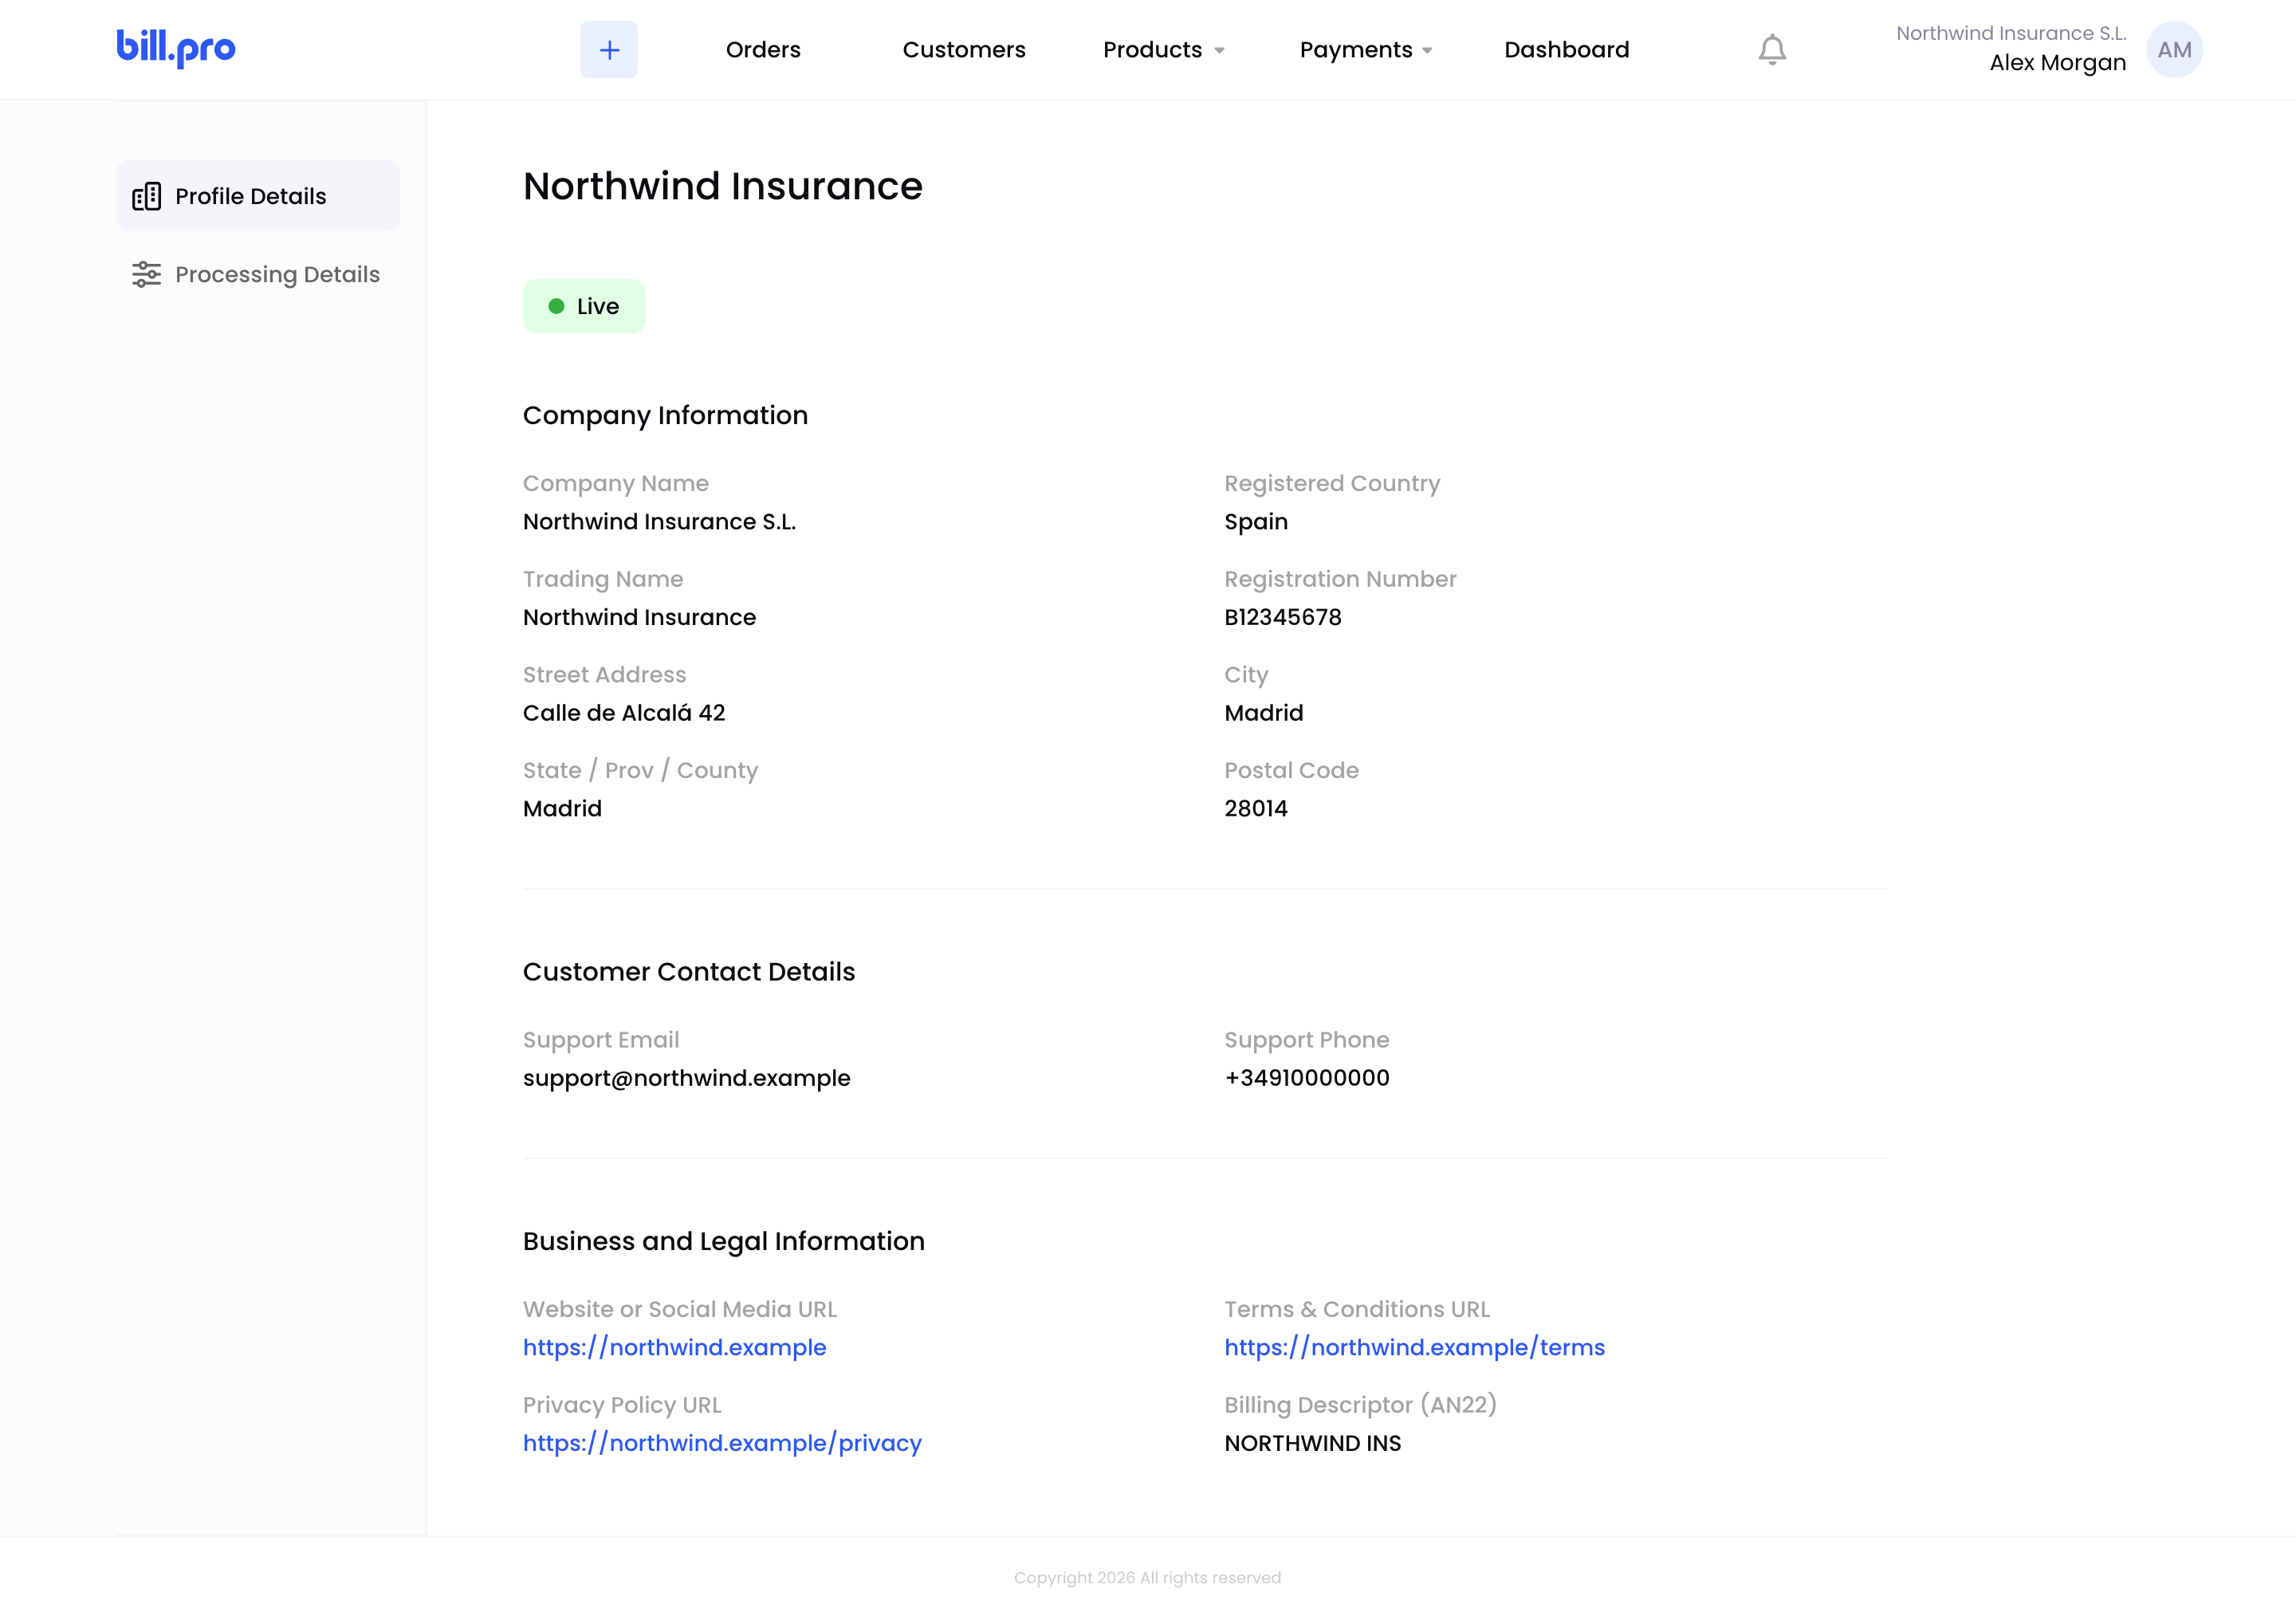Click the 'Spain' registered country value

1256,522
